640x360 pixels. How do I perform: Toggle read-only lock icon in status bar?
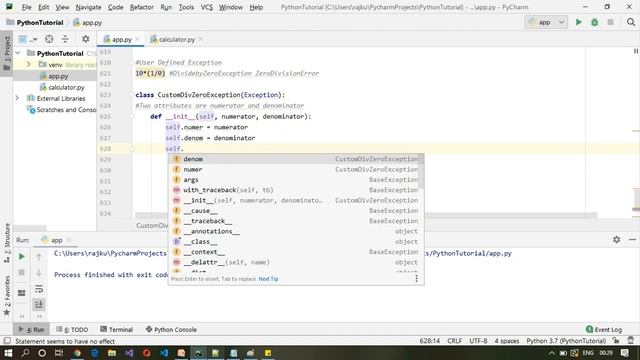tap(616, 341)
